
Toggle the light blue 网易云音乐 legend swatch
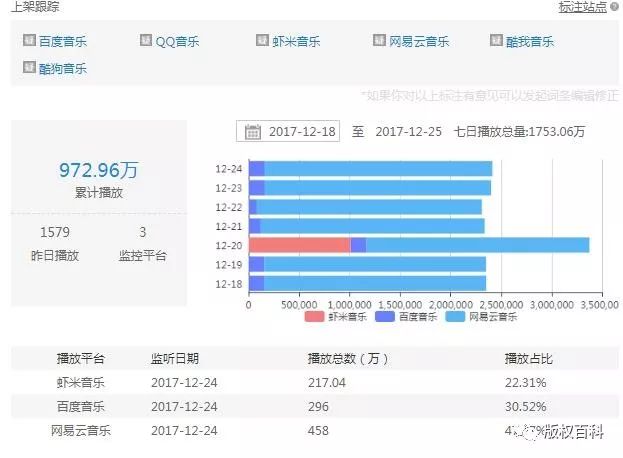pyautogui.click(x=455, y=317)
